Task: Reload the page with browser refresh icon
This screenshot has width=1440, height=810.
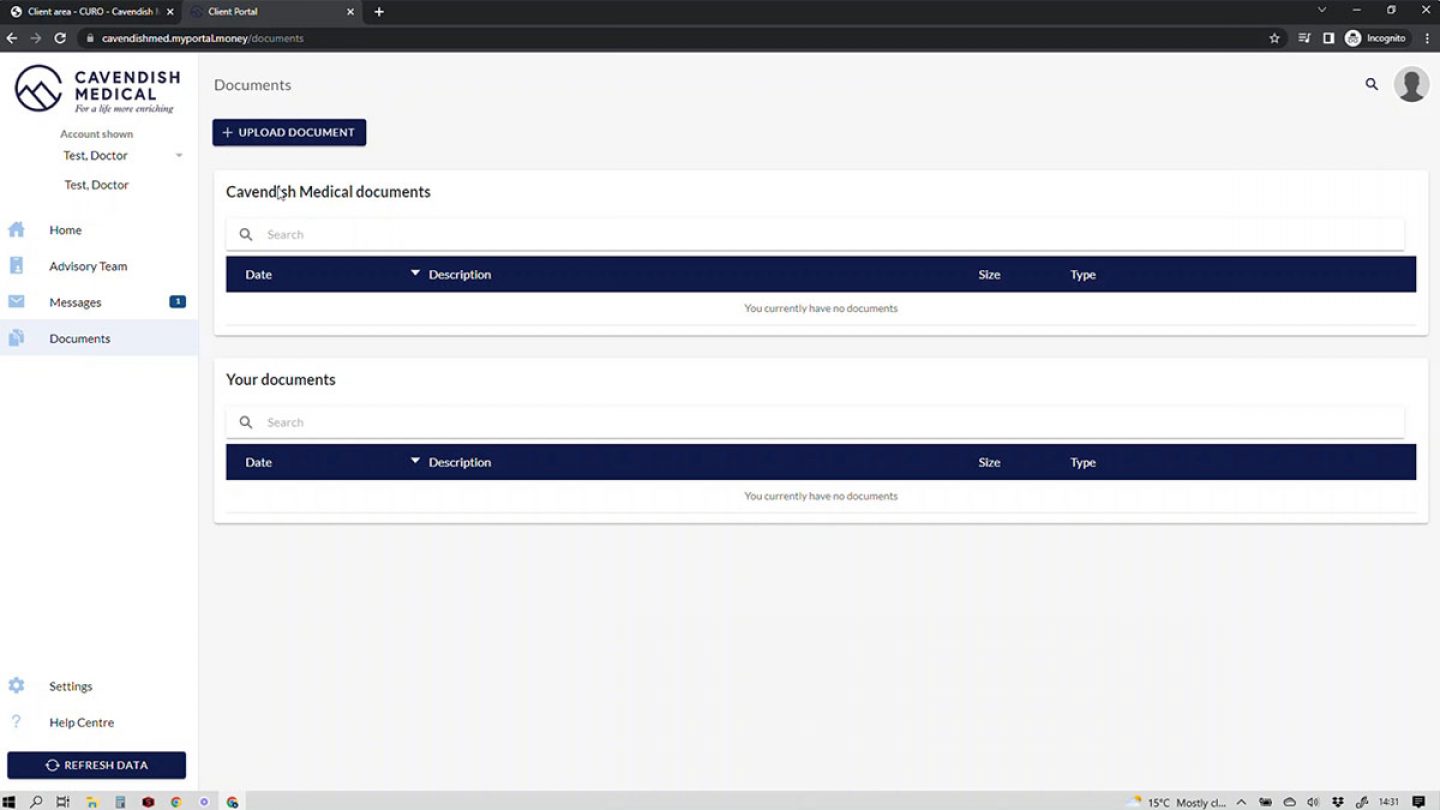Action: [60, 38]
